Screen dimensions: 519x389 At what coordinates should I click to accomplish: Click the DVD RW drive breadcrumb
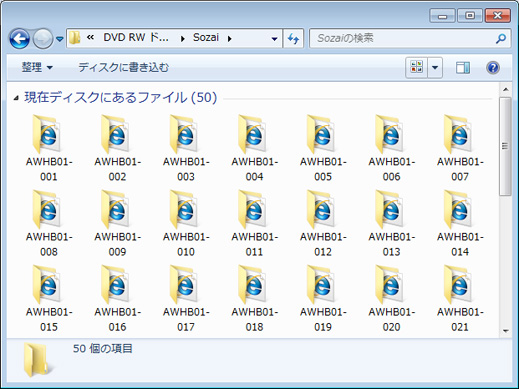coord(136,37)
